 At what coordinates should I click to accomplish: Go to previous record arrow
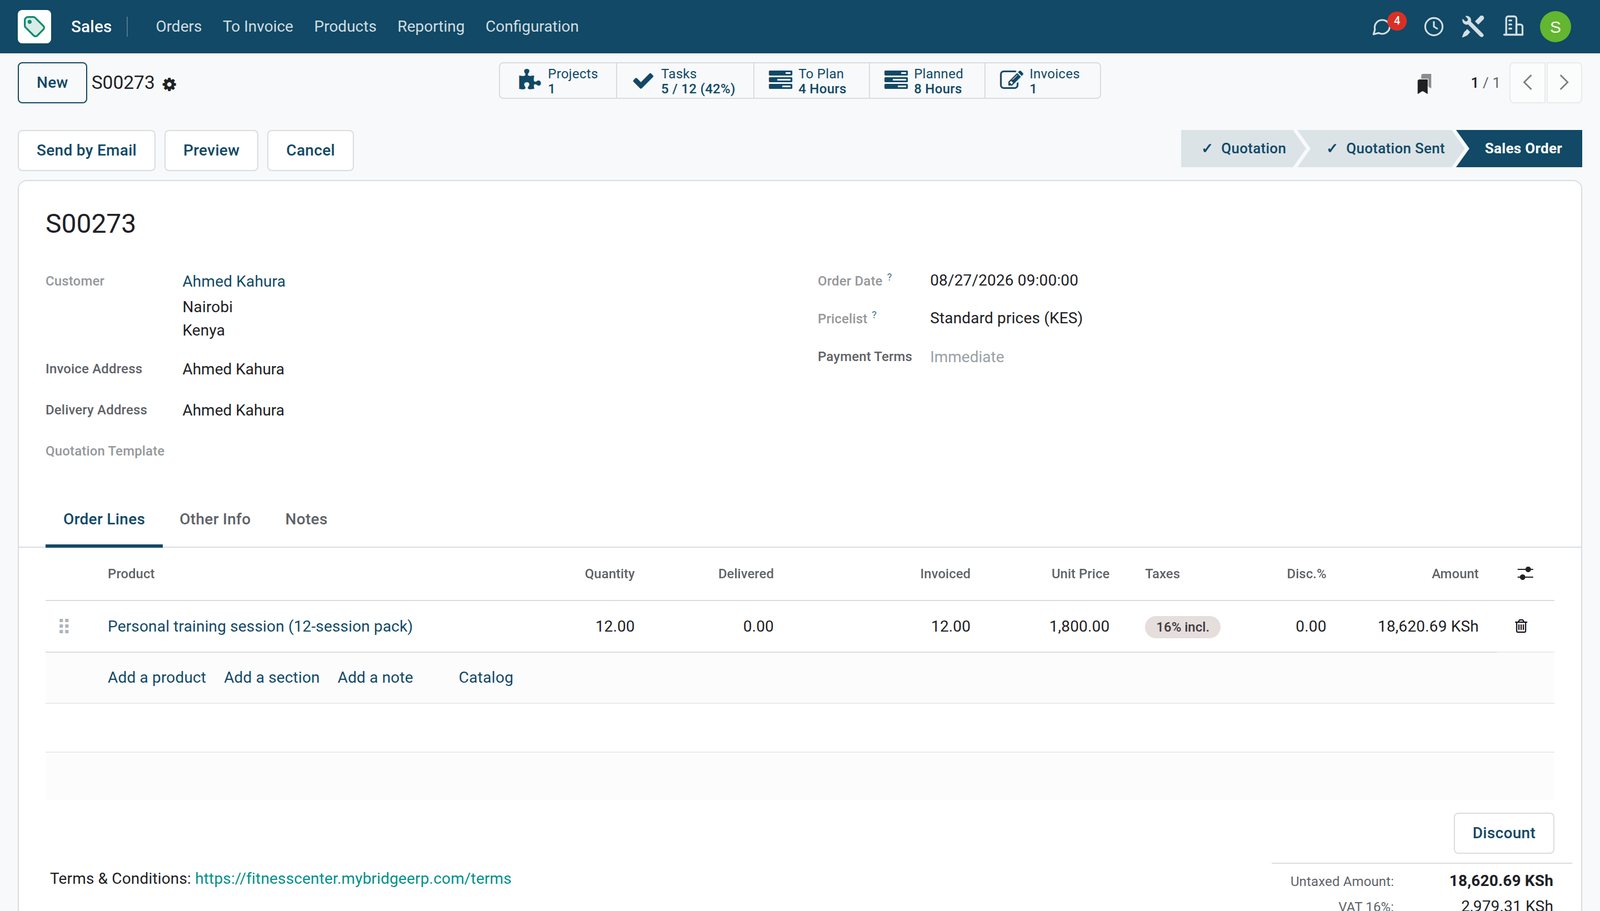click(x=1527, y=82)
